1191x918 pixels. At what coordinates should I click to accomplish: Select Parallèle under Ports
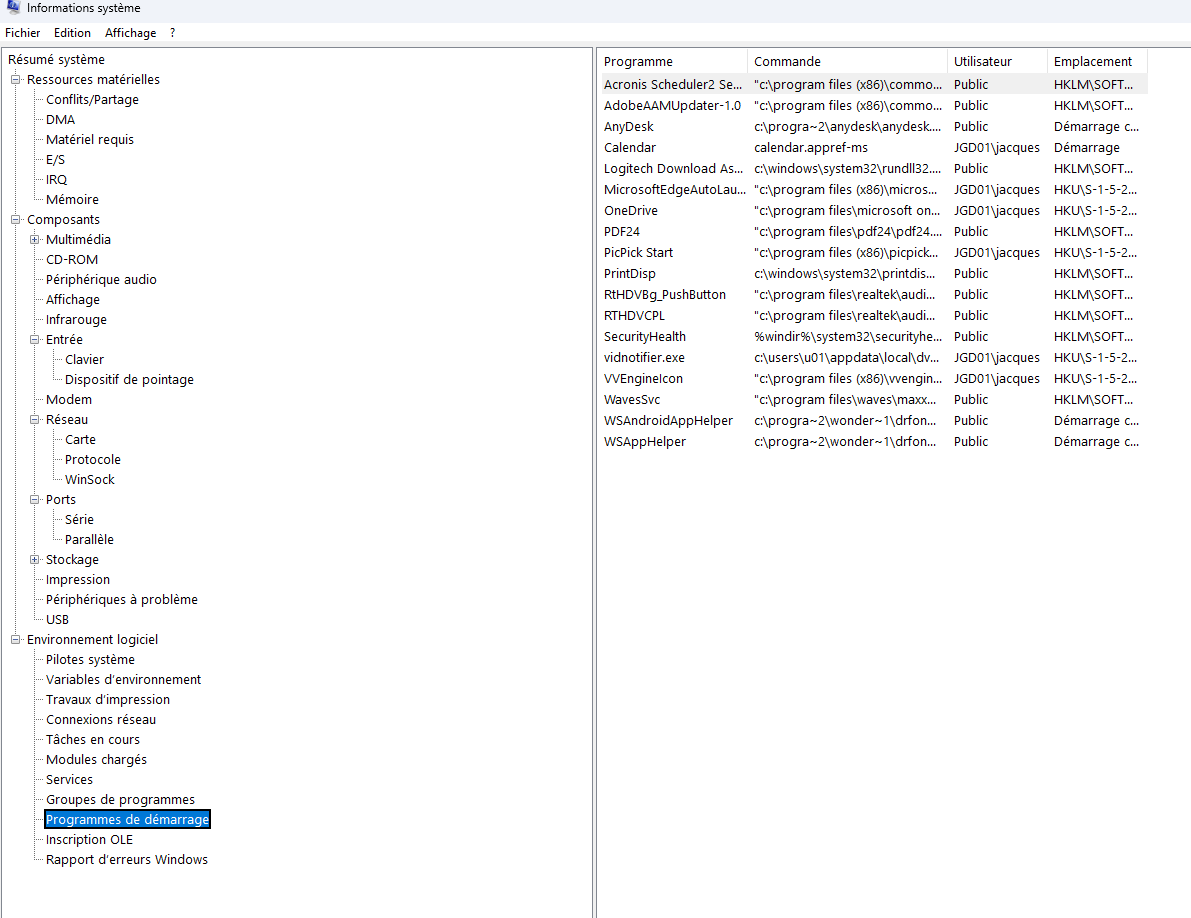pyautogui.click(x=89, y=539)
